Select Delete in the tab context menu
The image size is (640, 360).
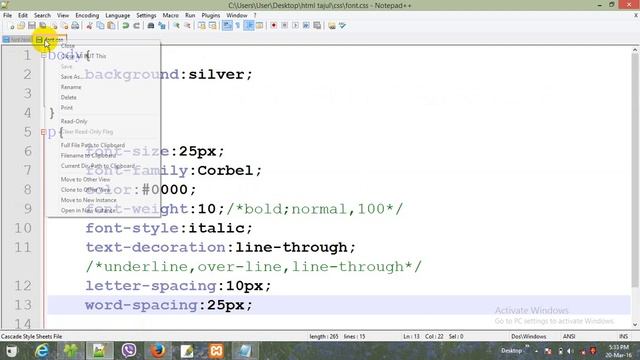tap(69, 98)
